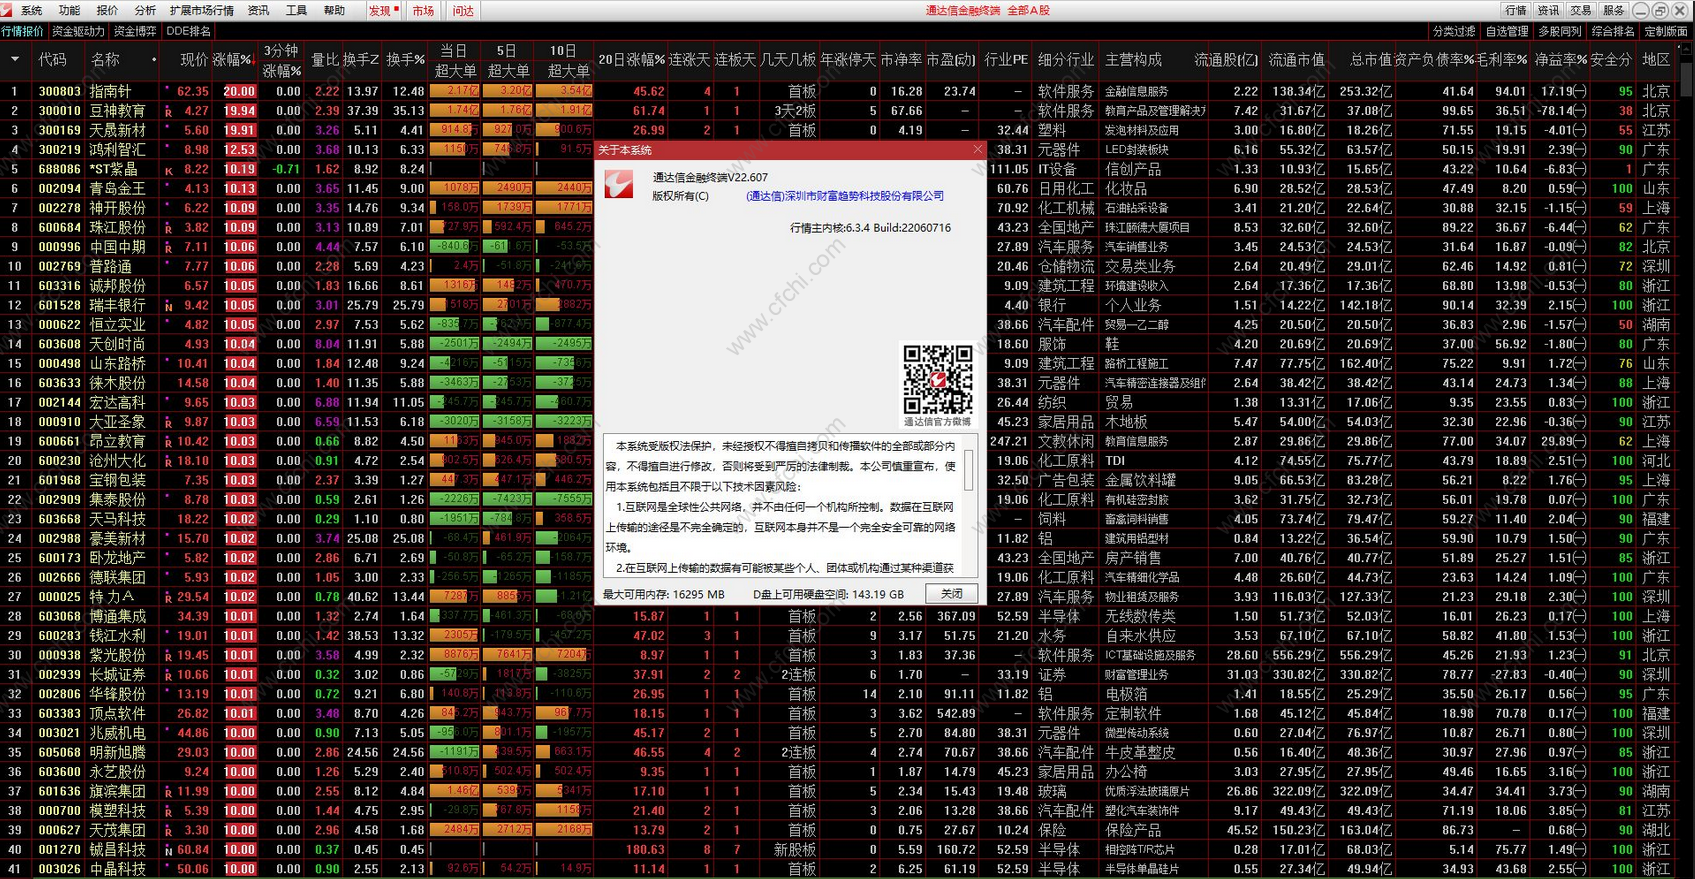Open the 深圳市财富趋势科技股份有限公司 link
1695x879 pixels.
tap(845, 196)
